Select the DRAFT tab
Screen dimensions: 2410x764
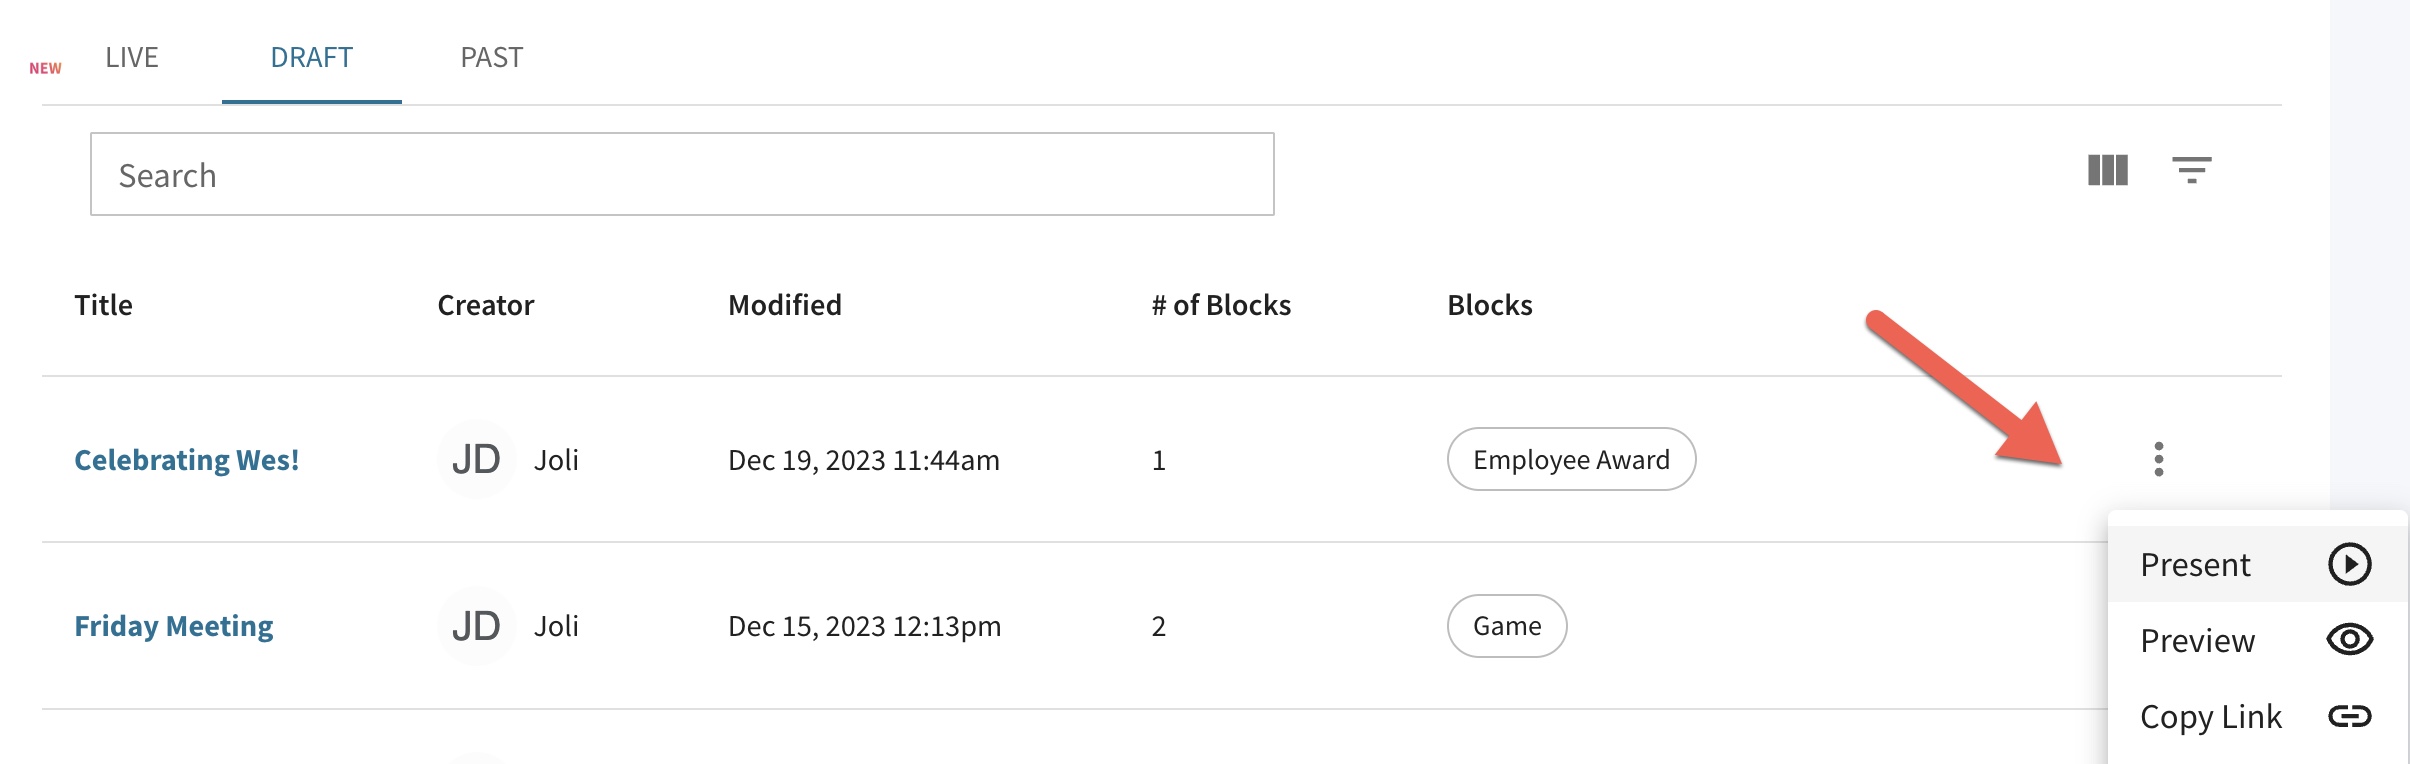(311, 57)
